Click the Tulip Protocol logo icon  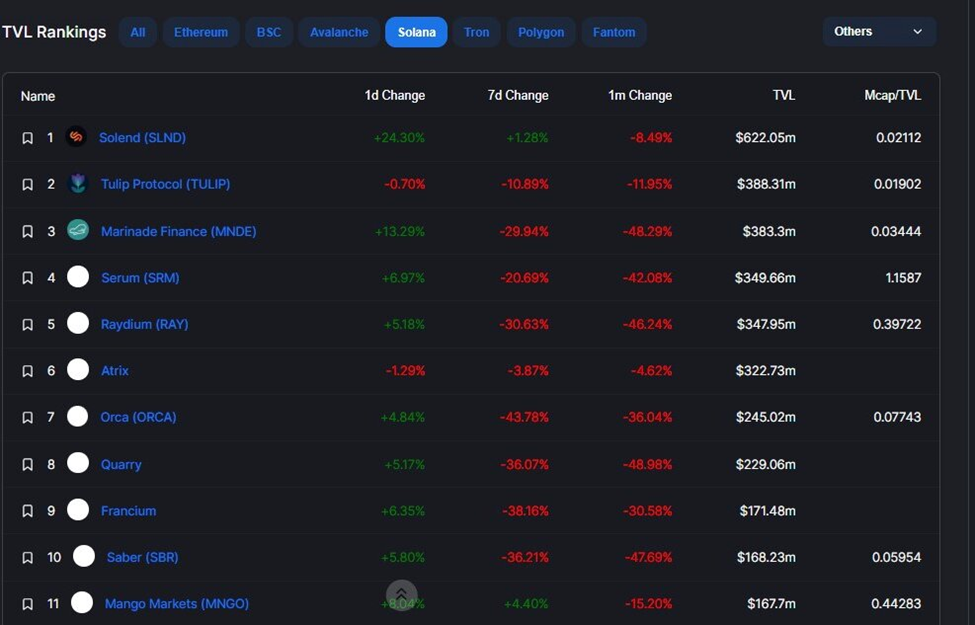coord(78,183)
